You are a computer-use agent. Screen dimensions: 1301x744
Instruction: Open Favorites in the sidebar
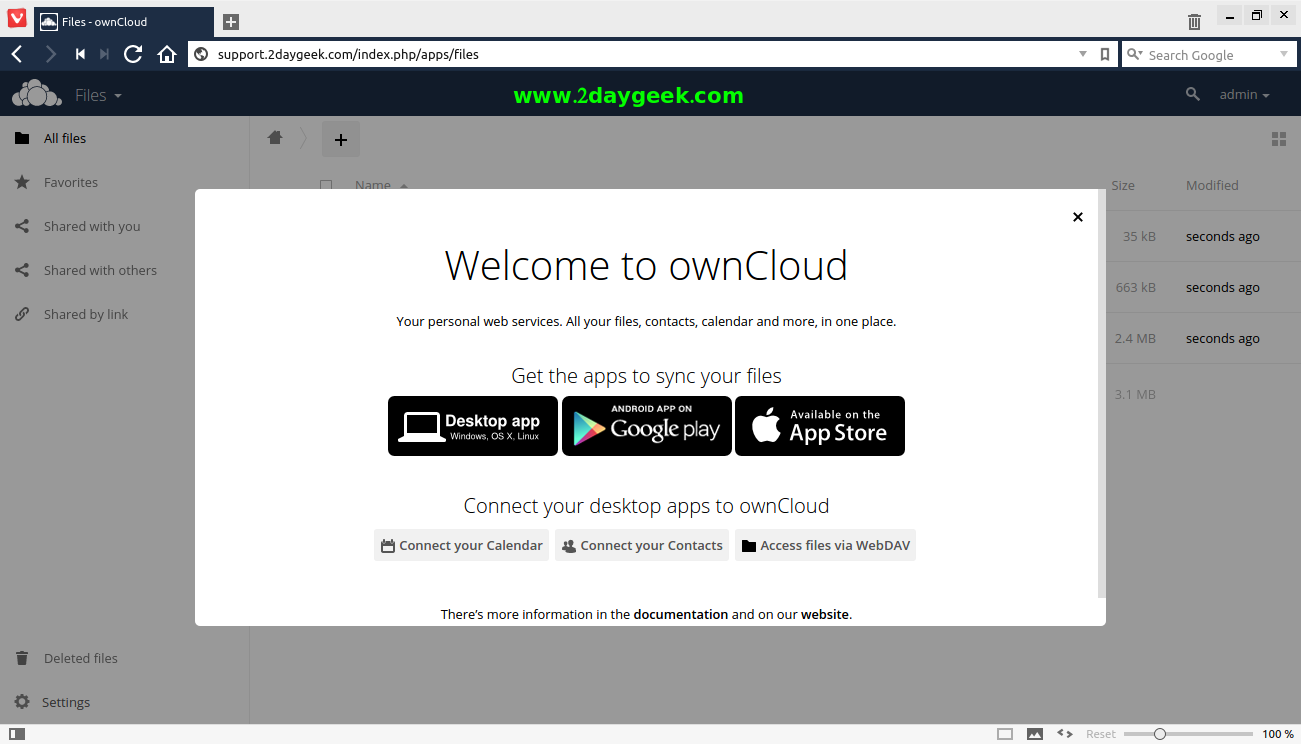[x=71, y=183]
